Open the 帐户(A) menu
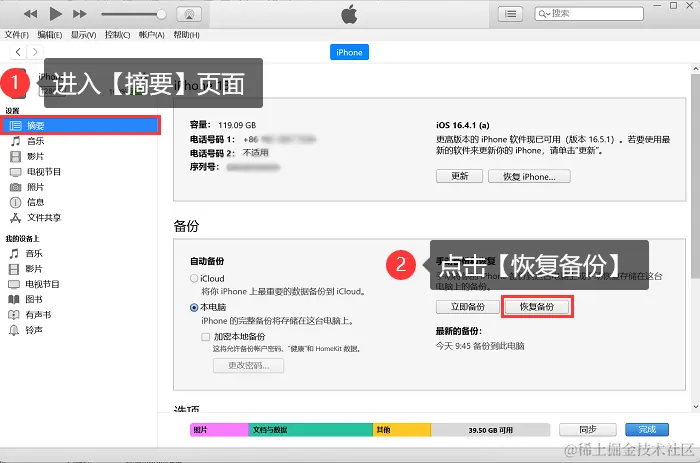 coord(152,35)
